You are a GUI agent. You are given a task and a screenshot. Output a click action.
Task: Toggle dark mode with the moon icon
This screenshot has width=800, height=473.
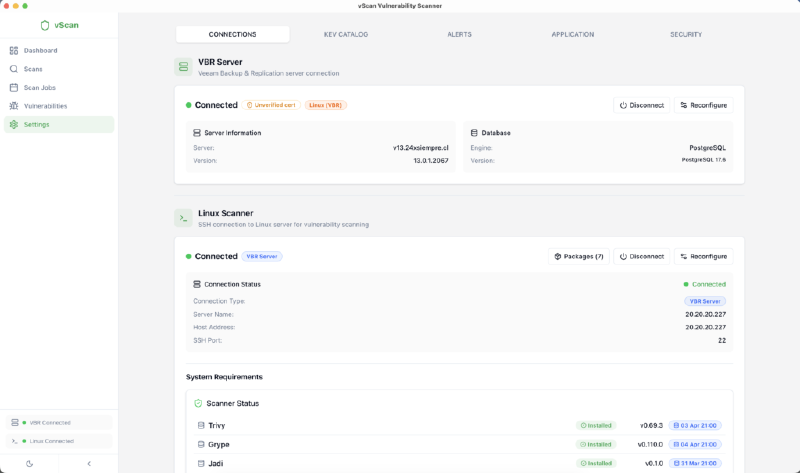(x=30, y=464)
